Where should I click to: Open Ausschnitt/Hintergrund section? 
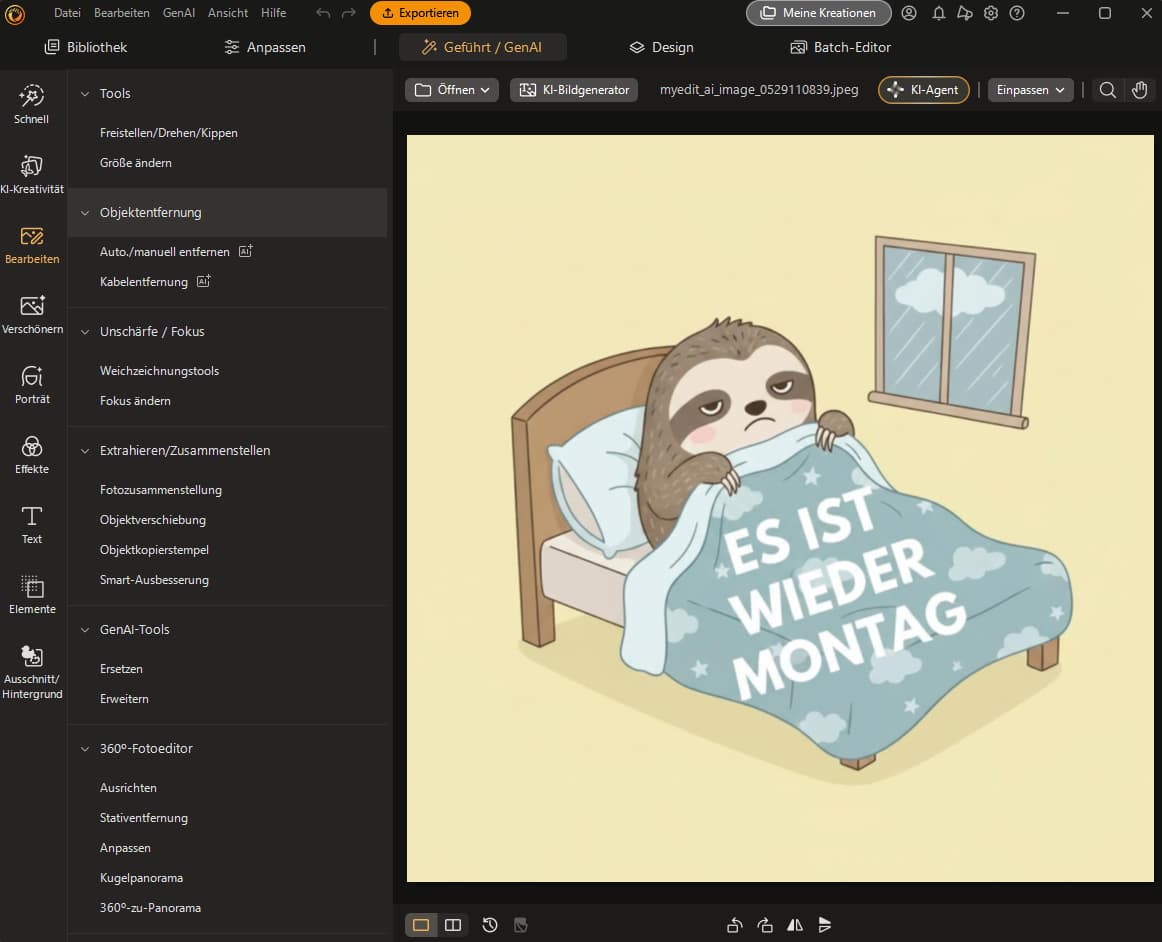click(x=31, y=671)
